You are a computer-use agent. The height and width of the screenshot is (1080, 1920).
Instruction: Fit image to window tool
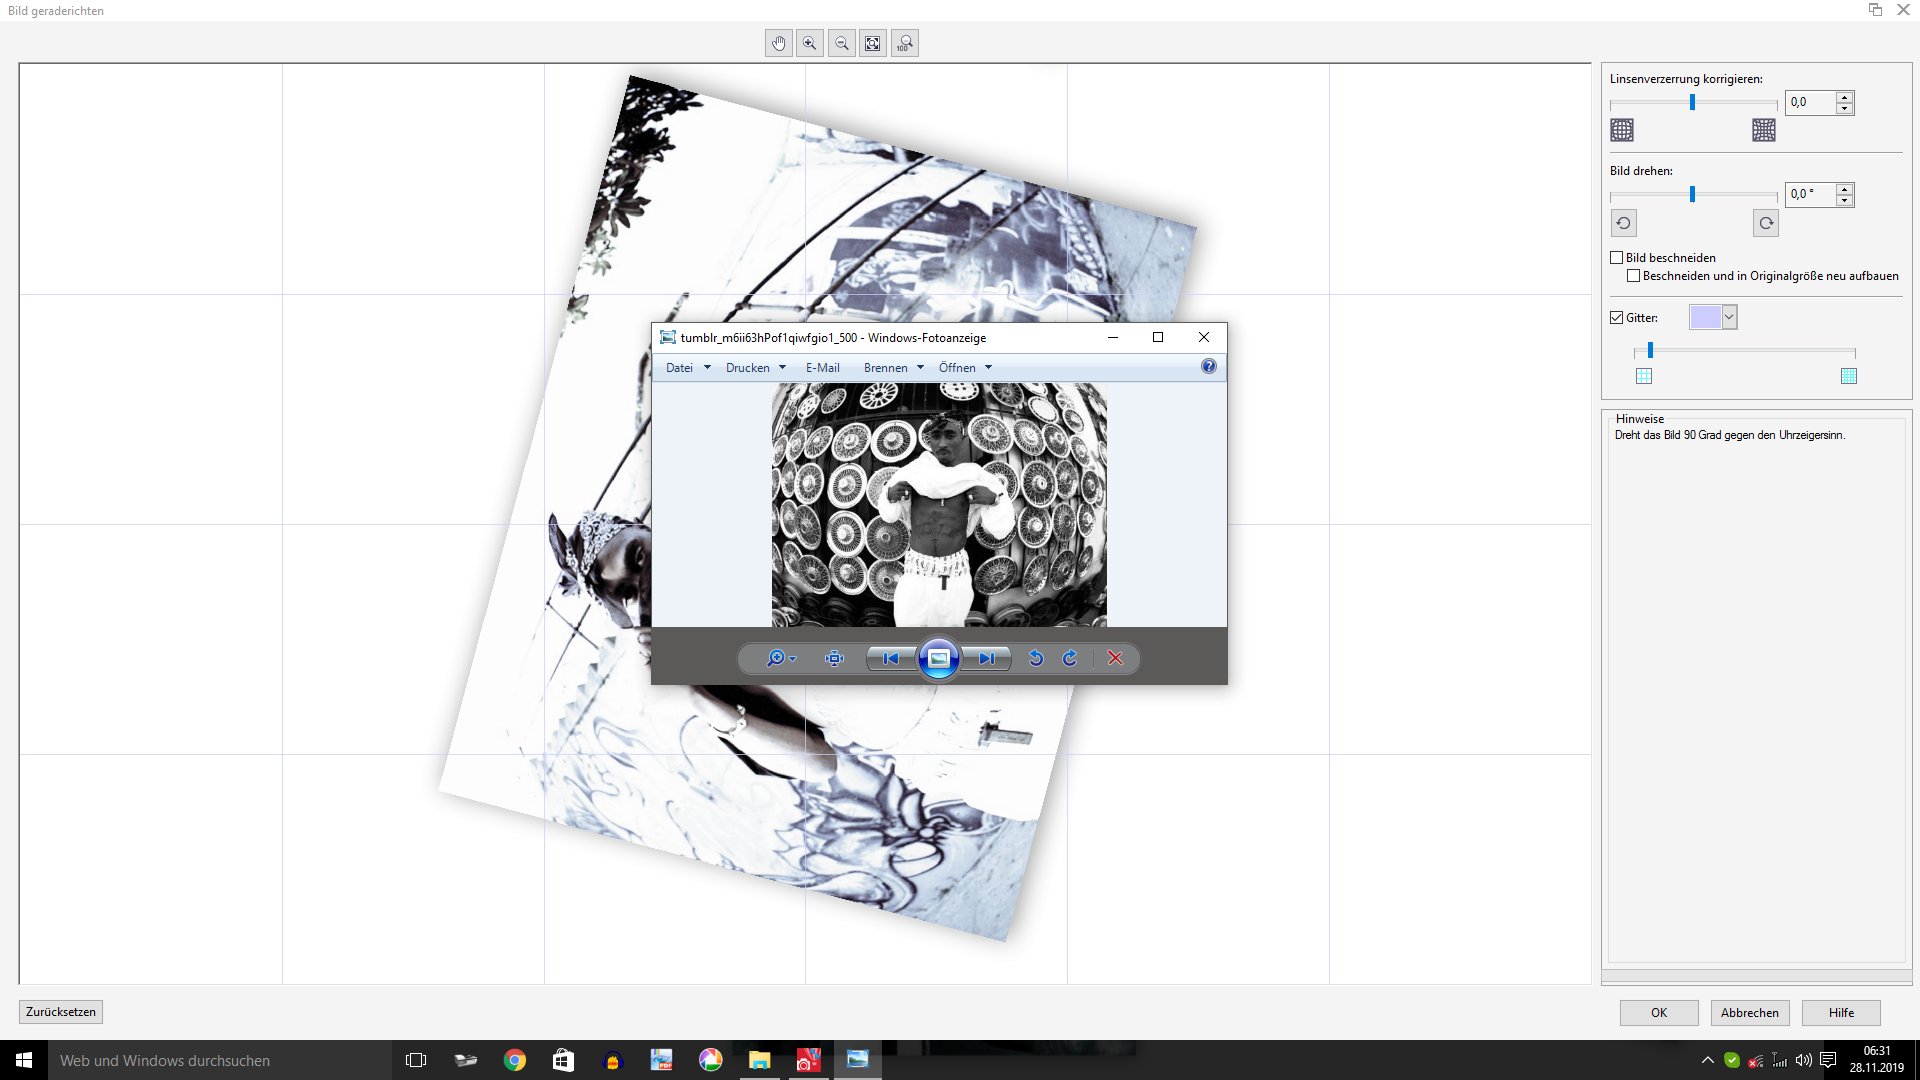click(x=873, y=44)
